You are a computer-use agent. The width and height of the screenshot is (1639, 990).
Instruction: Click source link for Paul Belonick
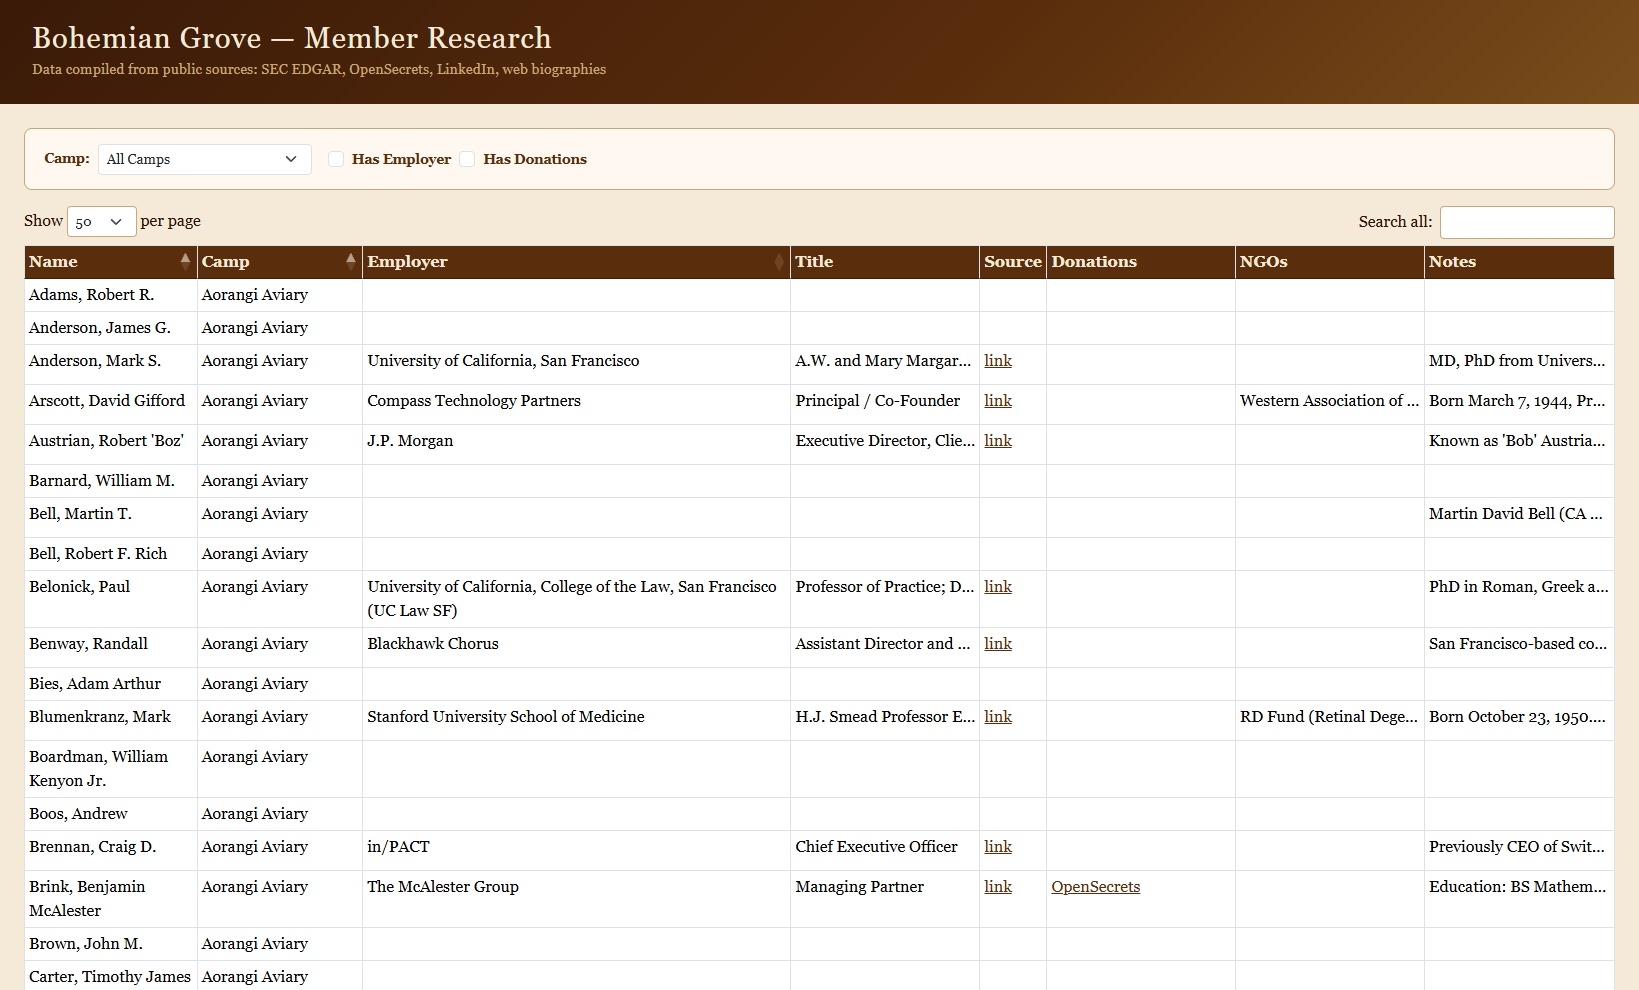tap(997, 587)
